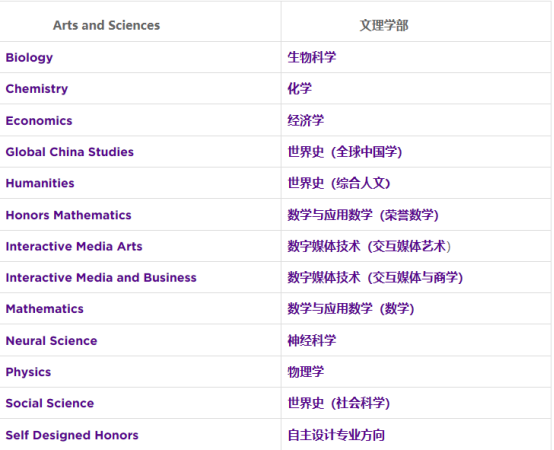Click the link 数字媒体技术 (交互媒体艺术)
The image size is (554, 450).
(369, 246)
